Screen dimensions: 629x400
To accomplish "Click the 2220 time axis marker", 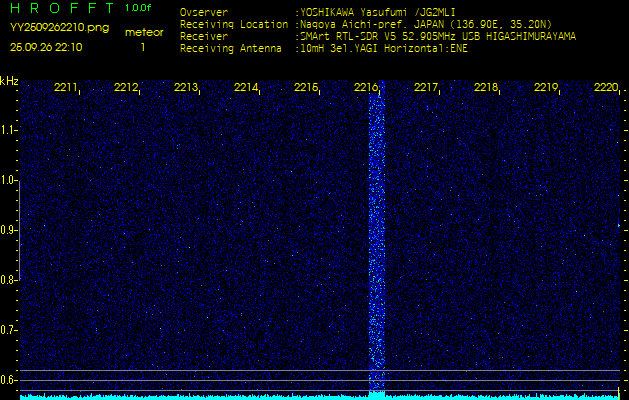I will point(606,87).
